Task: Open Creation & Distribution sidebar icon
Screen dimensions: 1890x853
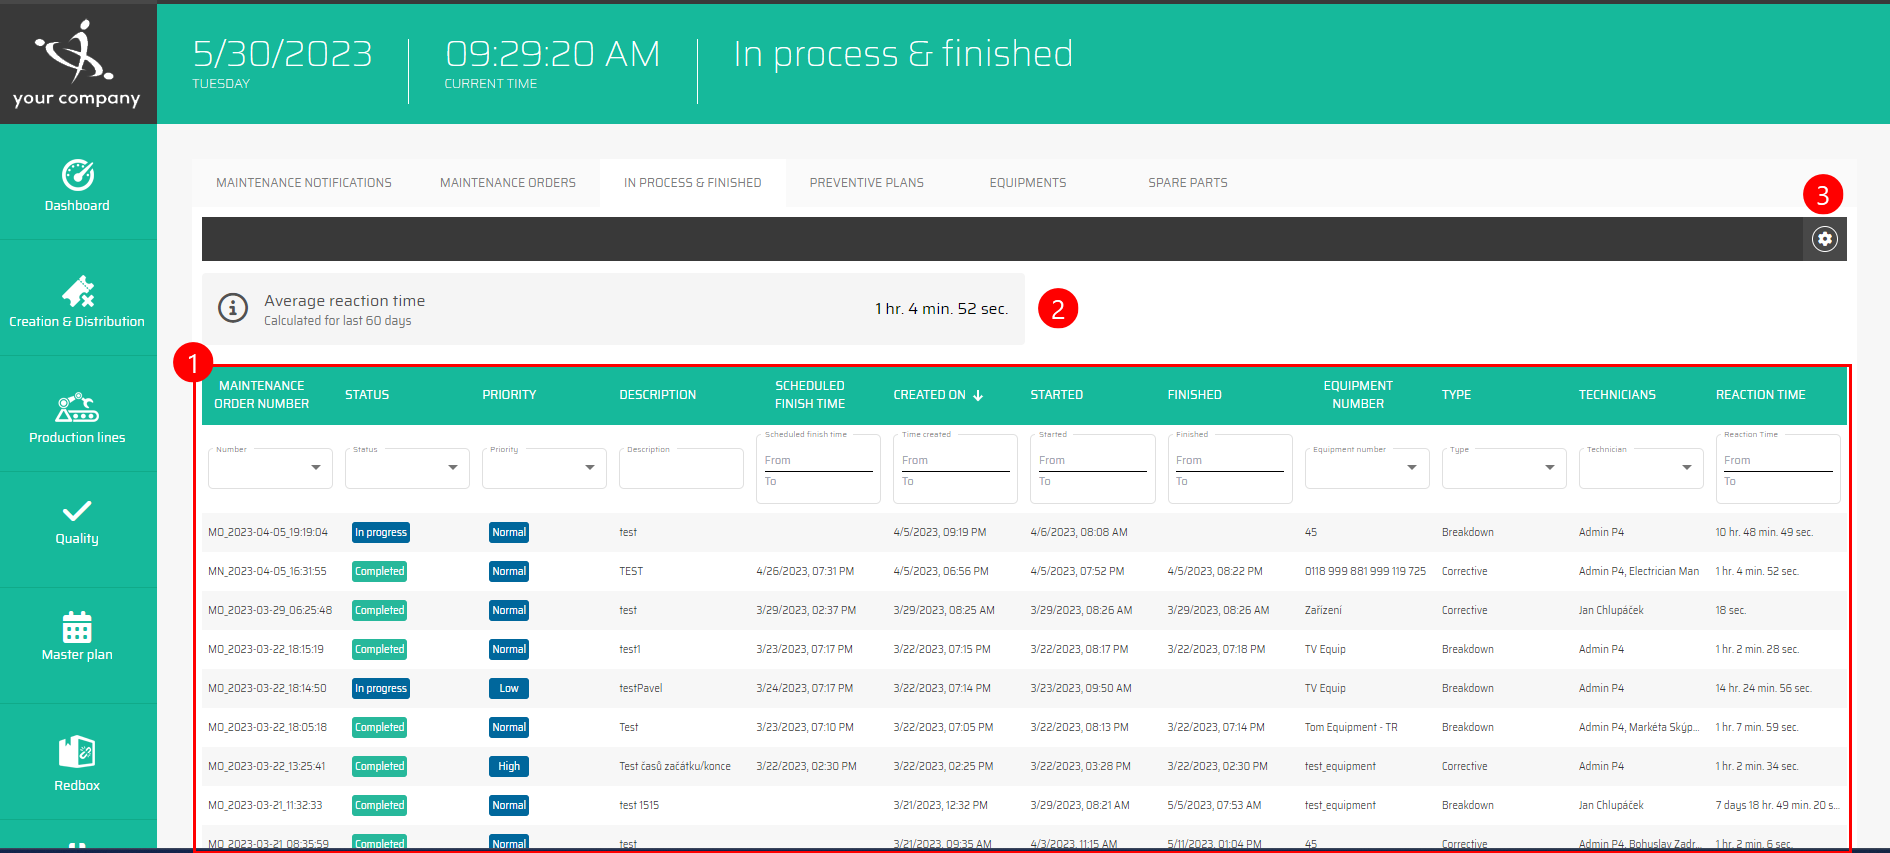Action: point(78,291)
